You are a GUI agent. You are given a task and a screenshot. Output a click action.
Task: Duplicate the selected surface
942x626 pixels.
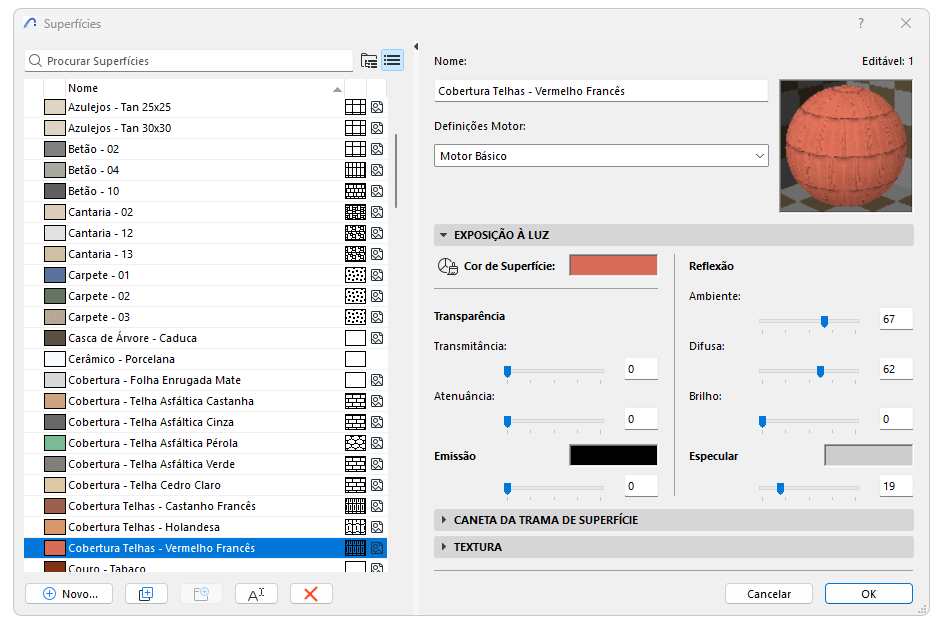tap(146, 593)
